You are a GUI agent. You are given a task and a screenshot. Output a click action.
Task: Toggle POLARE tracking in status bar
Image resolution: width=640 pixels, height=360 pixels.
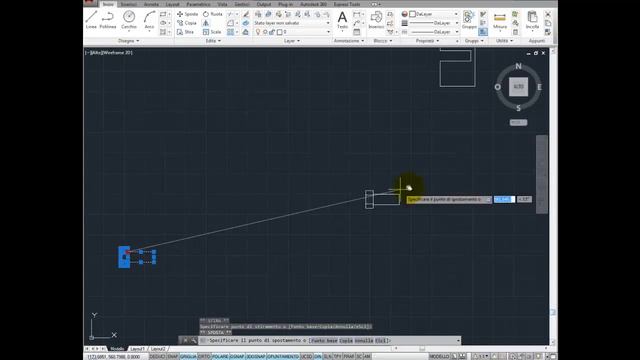pyautogui.click(x=220, y=357)
